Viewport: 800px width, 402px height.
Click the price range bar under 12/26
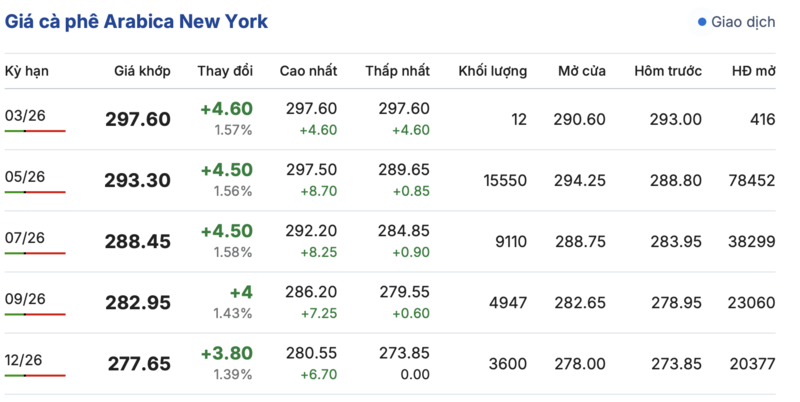point(35,375)
